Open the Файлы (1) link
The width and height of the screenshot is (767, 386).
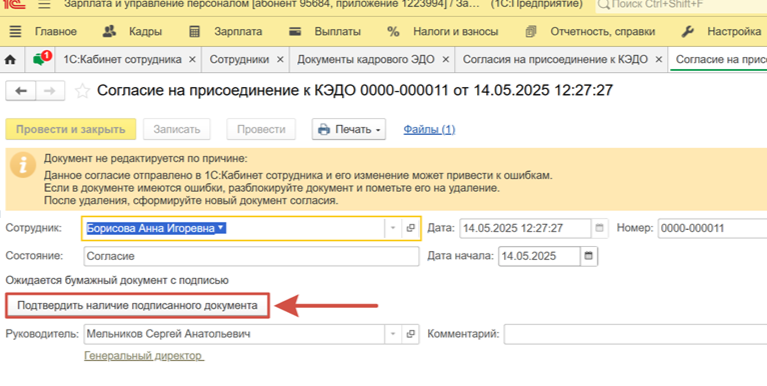tap(429, 130)
